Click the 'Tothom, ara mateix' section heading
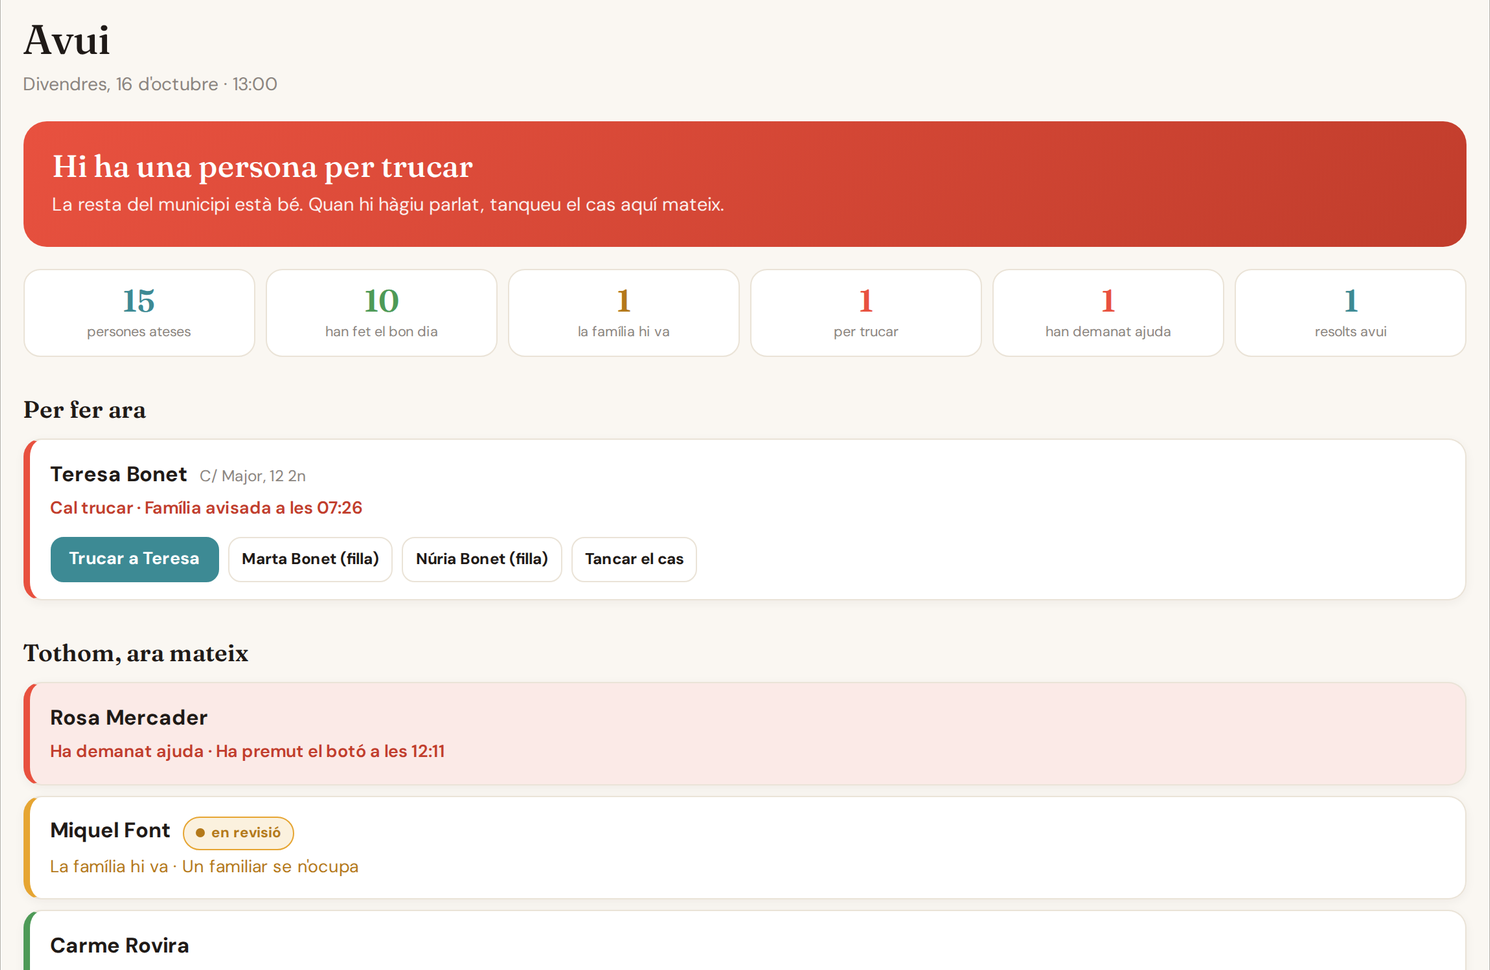This screenshot has height=970, width=1490. (x=136, y=653)
